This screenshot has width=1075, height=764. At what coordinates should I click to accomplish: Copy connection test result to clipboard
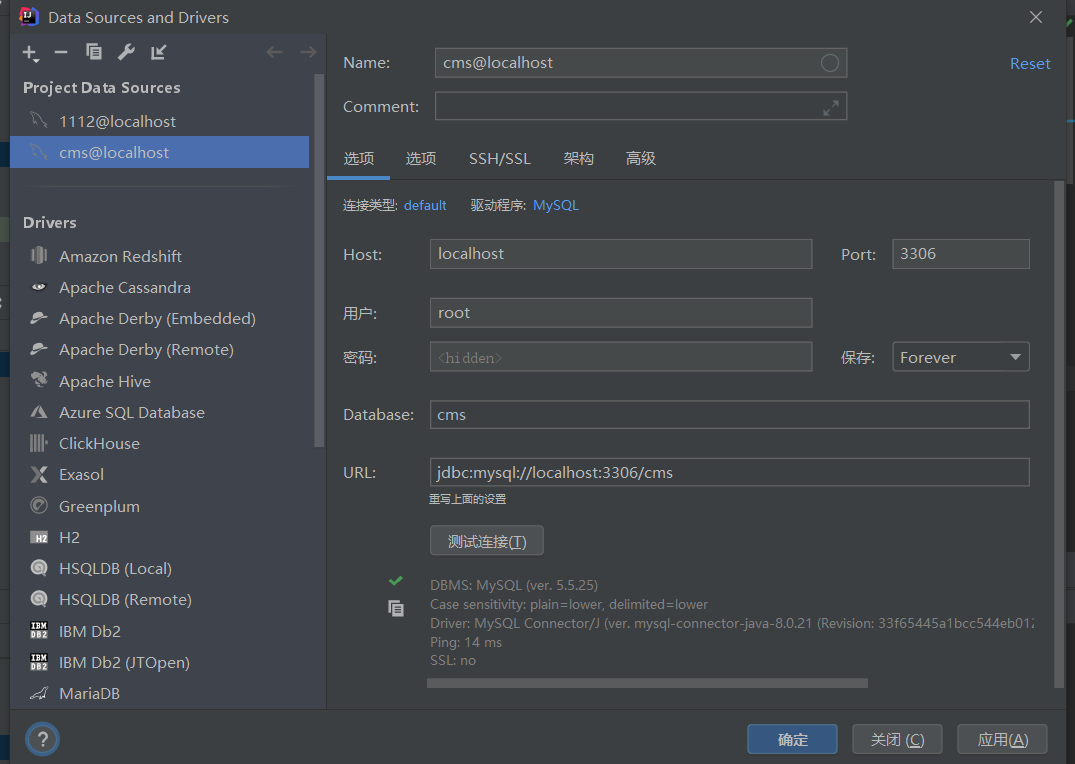pyautogui.click(x=396, y=608)
